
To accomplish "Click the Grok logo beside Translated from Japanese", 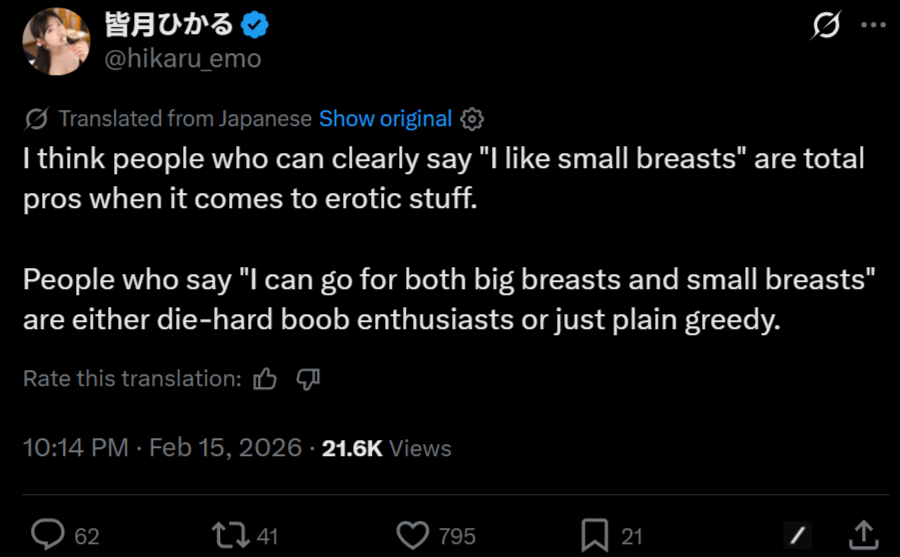I will point(36,119).
